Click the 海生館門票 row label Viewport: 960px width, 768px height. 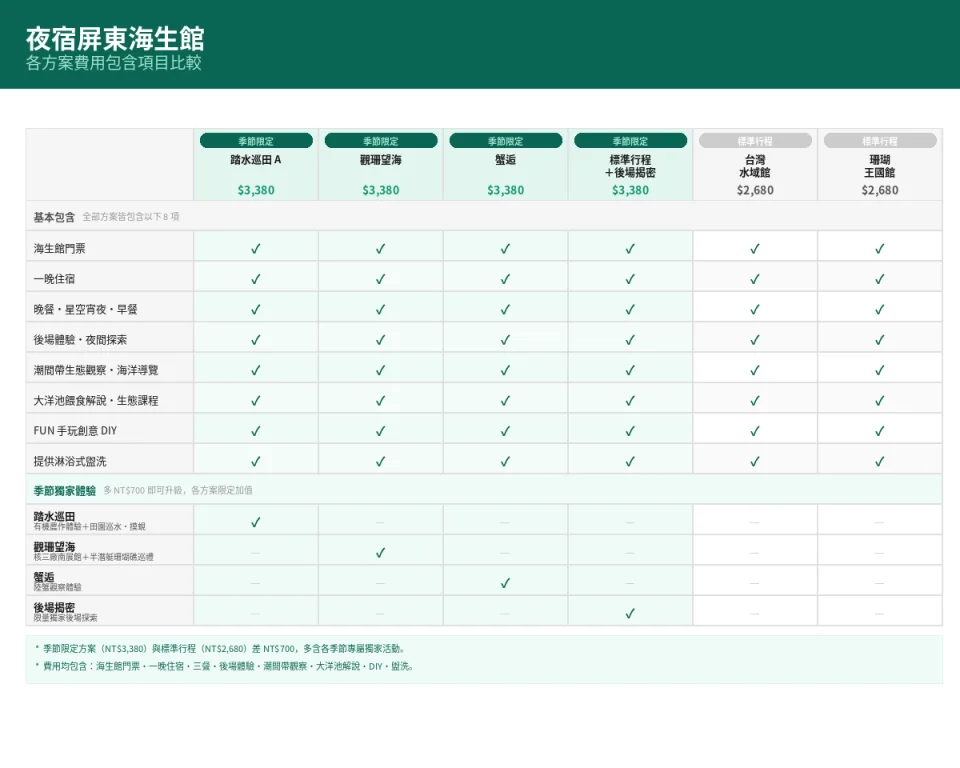tap(59, 249)
